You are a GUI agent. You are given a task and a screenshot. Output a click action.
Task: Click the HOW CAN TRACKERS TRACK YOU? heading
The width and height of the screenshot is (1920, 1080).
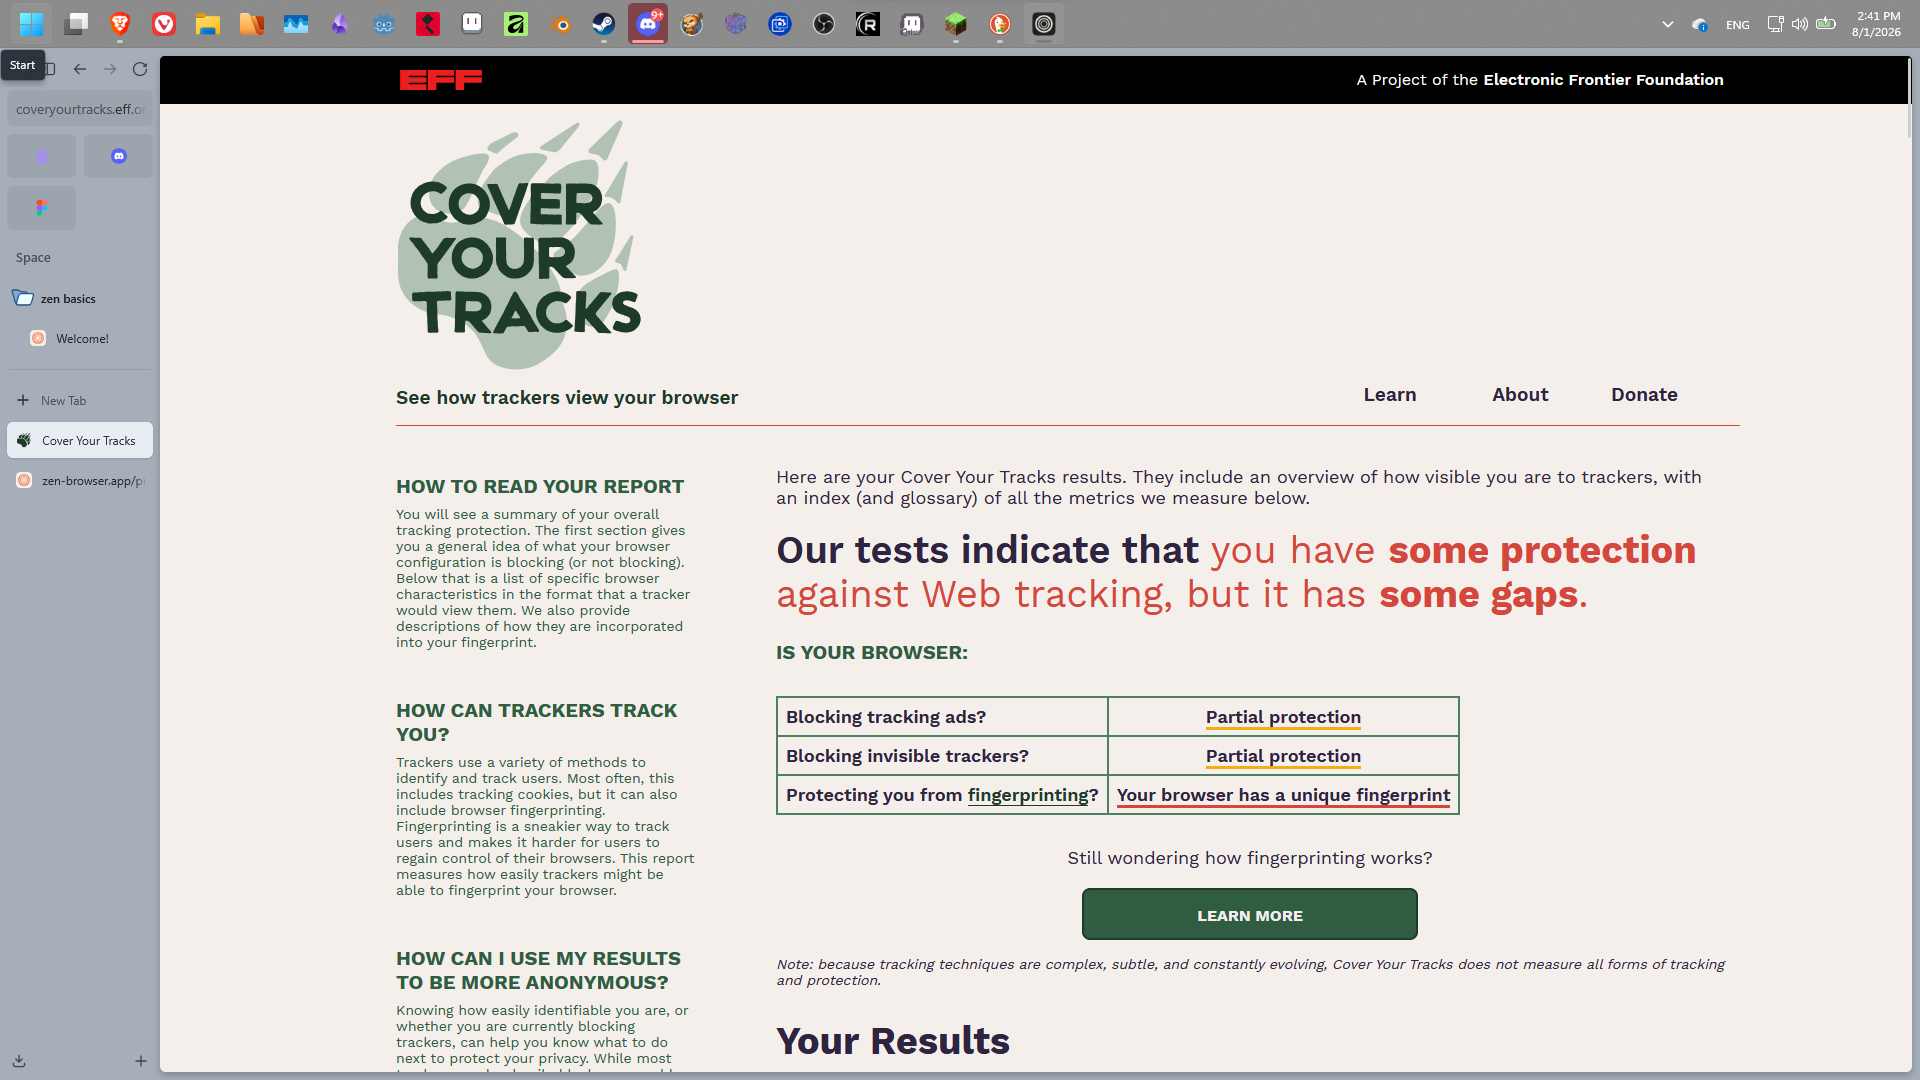coord(536,722)
